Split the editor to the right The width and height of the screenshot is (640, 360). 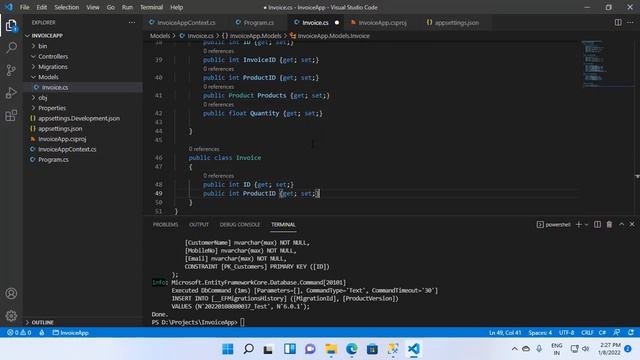pyautogui.click(x=618, y=22)
